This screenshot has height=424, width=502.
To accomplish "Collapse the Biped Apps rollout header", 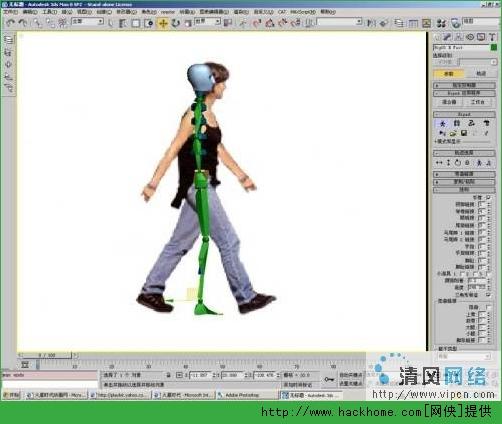I will click(x=464, y=93).
